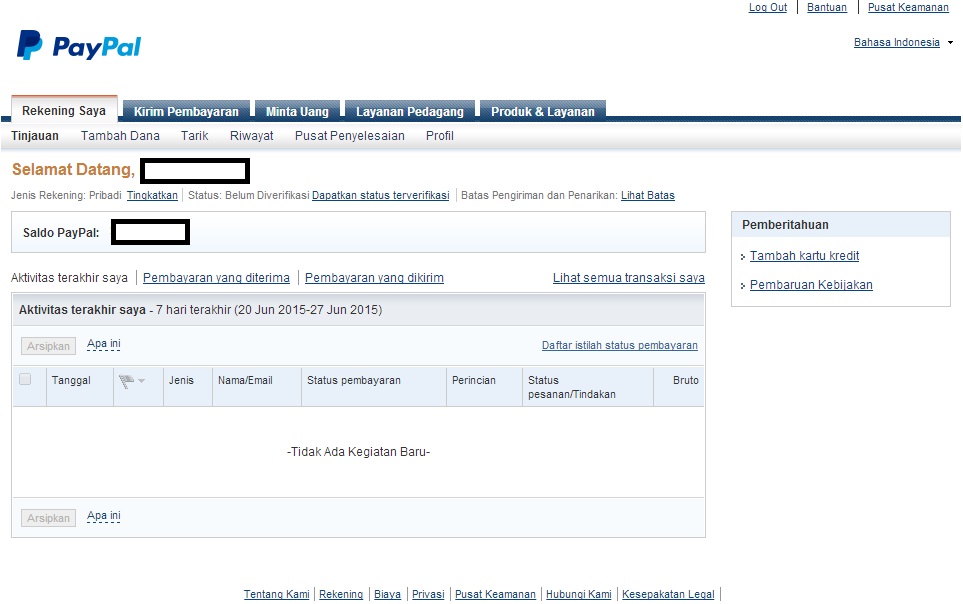963x604 pixels.
Task: Open Biaya footer link
Action: click(x=387, y=594)
